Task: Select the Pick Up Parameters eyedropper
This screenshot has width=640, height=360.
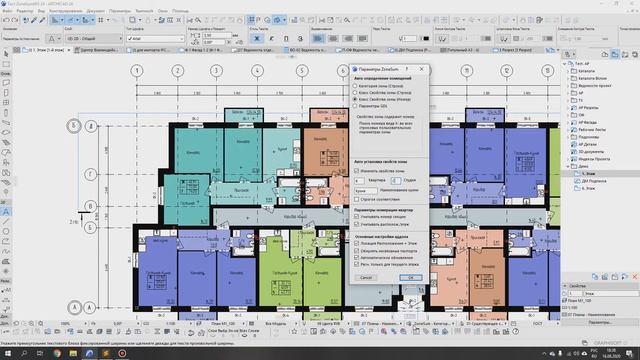Action: 34,20
